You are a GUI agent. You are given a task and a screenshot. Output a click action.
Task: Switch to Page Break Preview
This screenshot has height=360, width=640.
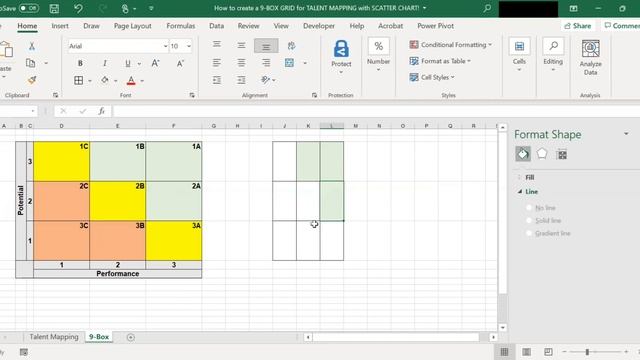pyautogui.click(x=548, y=351)
